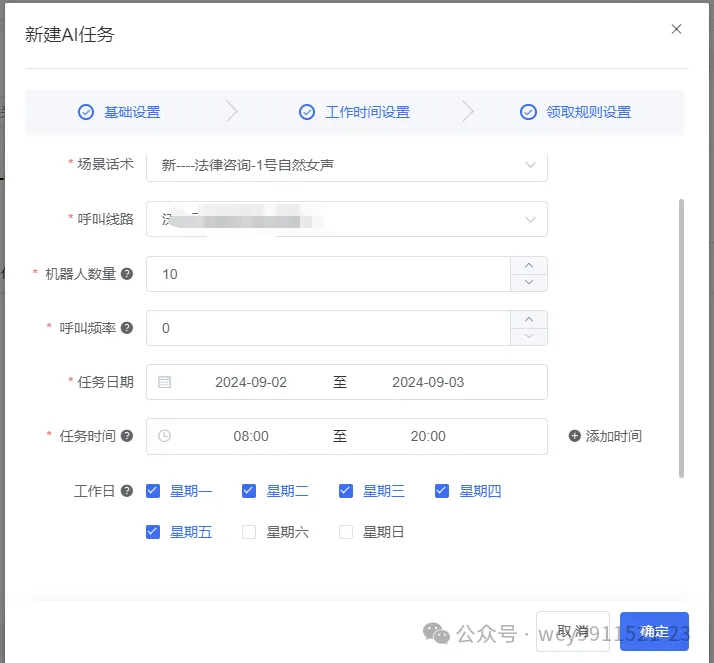This screenshot has width=714, height=663.
Task: Open the 呼叫线路 dropdown
Action: [347, 219]
